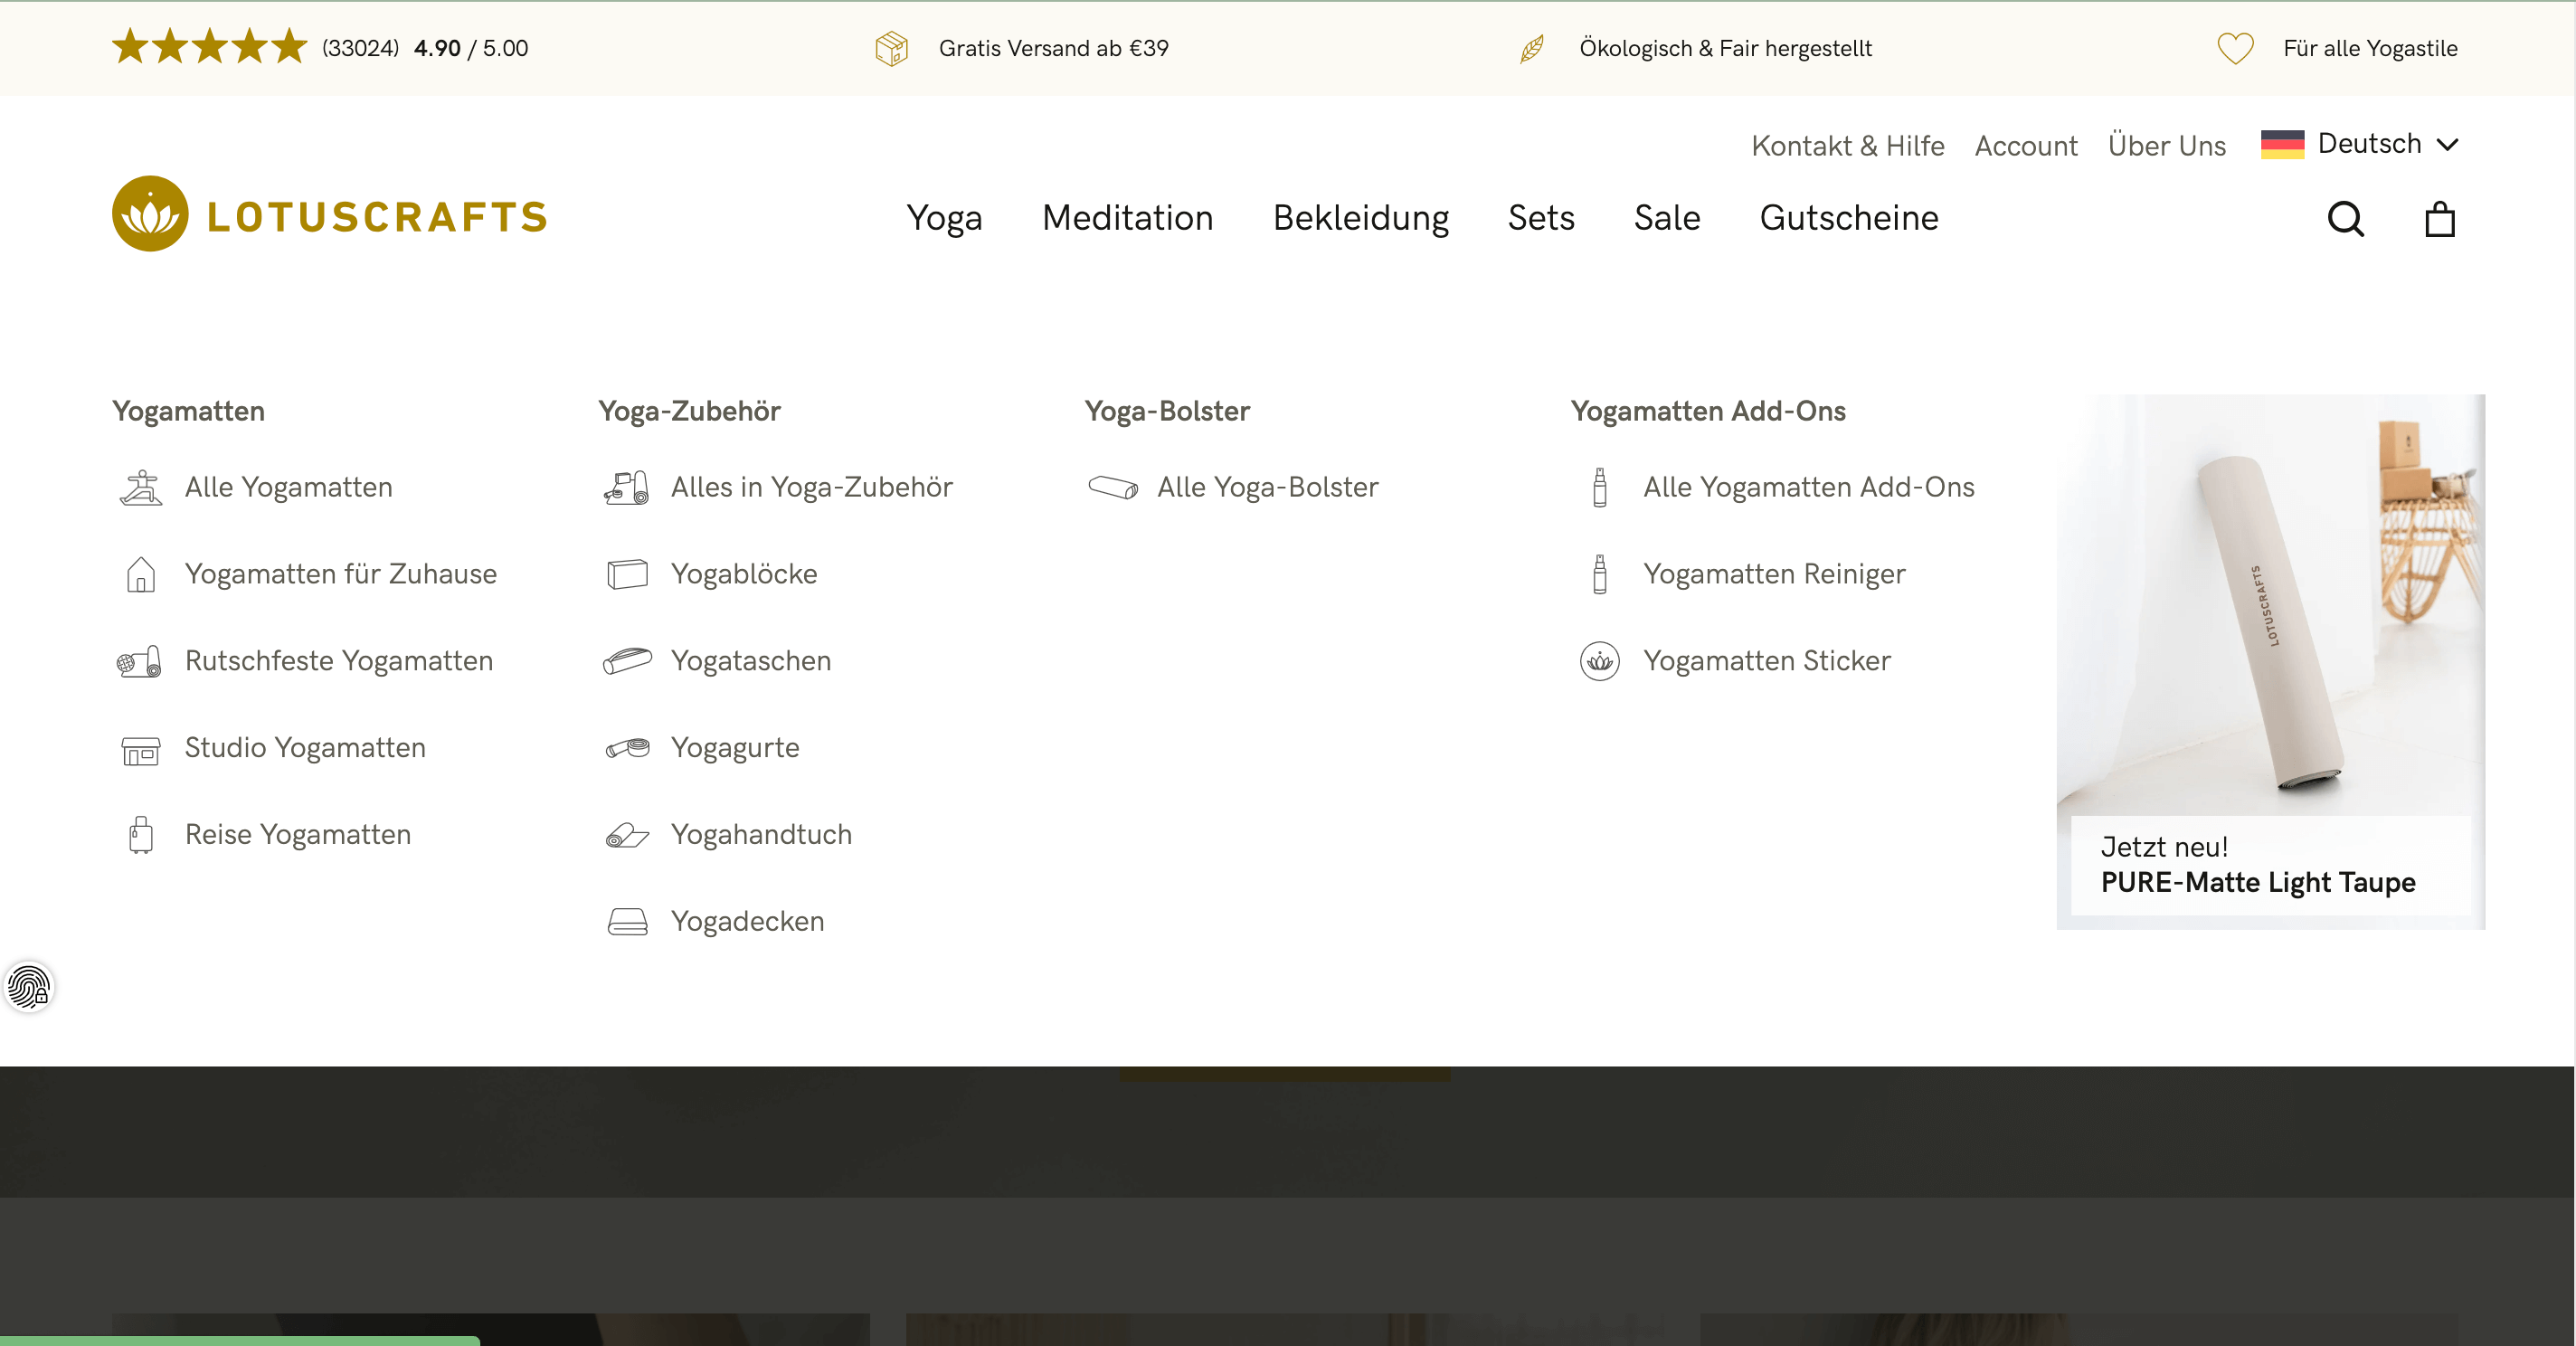Click the Yoga-Zubehör column heading
Image resolution: width=2576 pixels, height=1346 pixels.
click(689, 411)
